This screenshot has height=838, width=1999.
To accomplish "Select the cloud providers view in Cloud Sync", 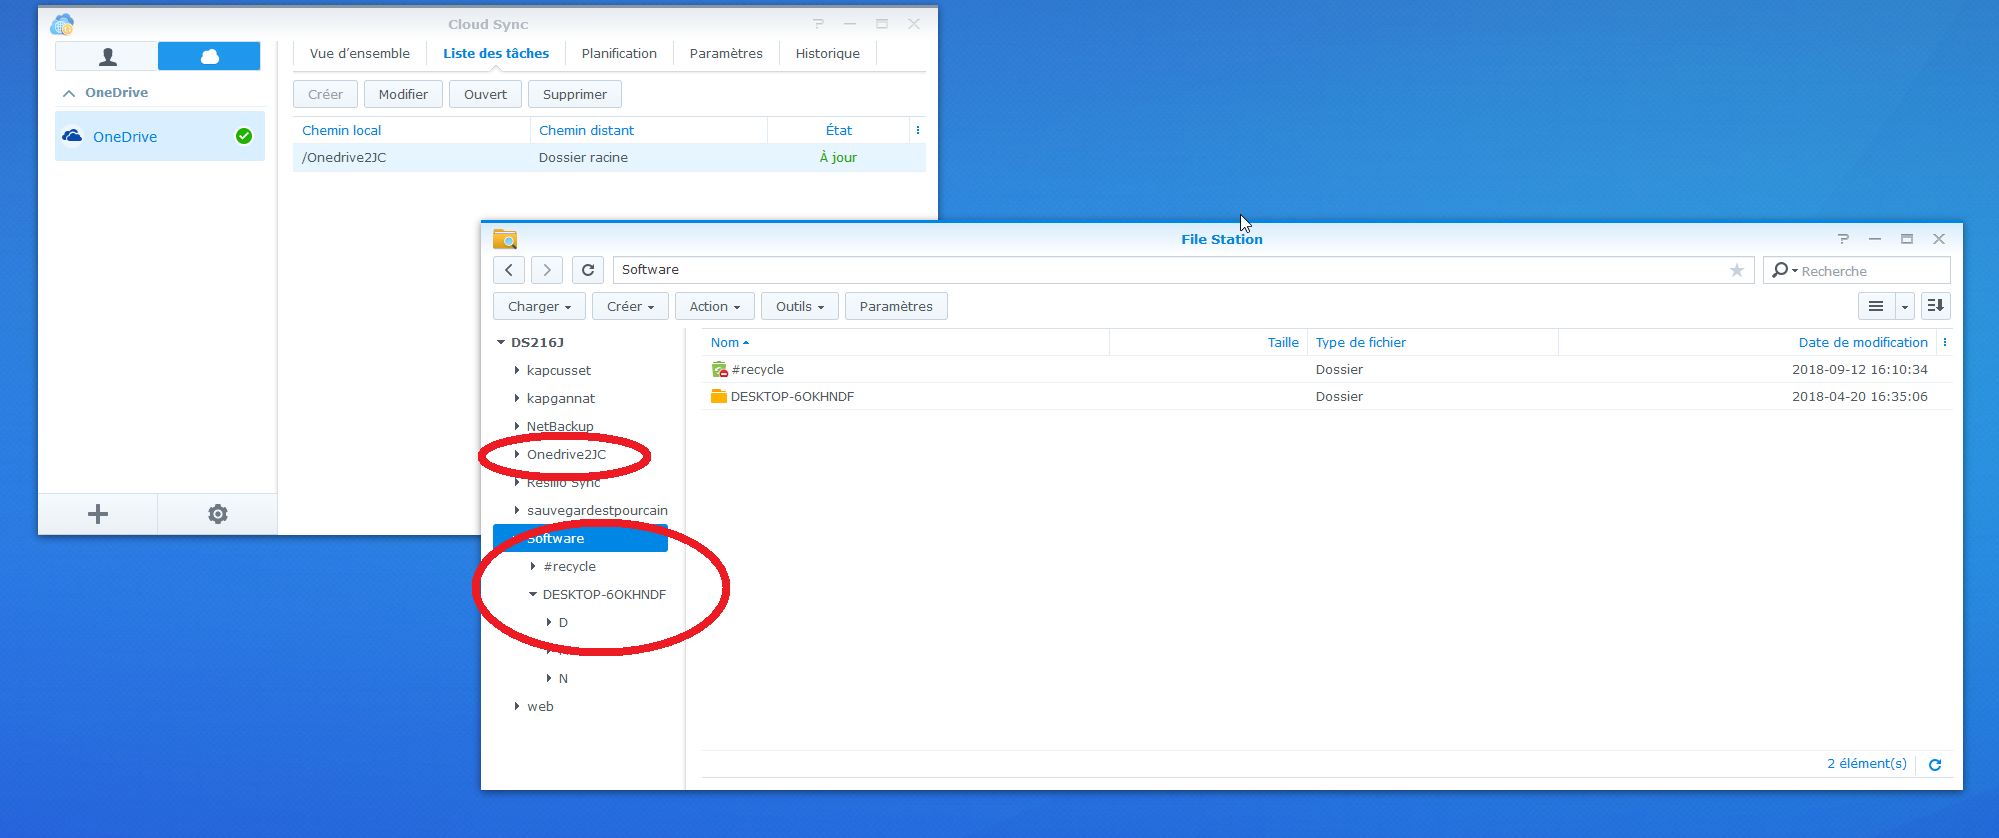I will pyautogui.click(x=209, y=56).
